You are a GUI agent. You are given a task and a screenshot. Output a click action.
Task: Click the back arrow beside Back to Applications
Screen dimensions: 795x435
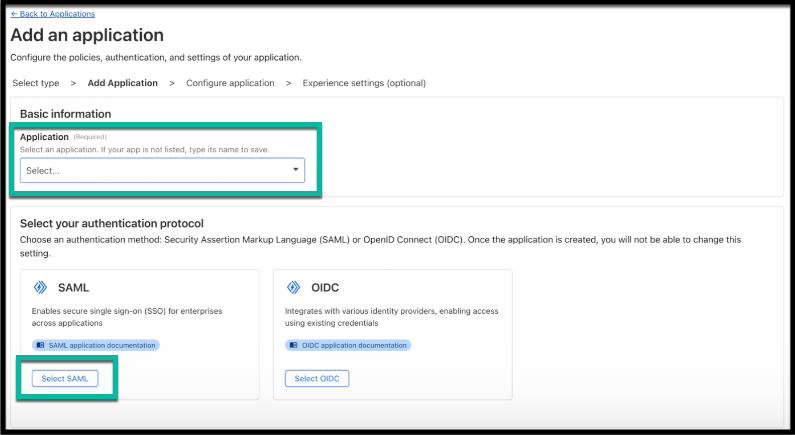14,14
